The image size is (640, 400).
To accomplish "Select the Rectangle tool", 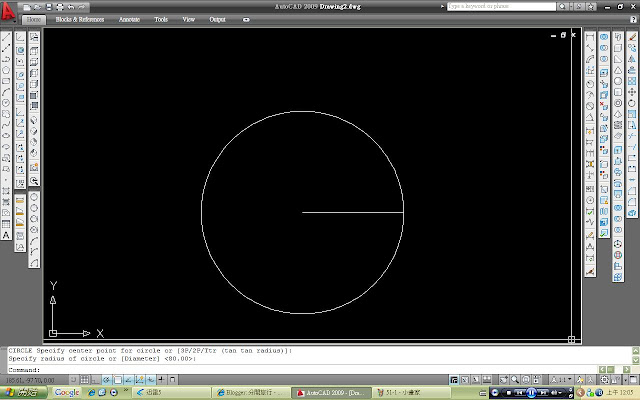I will coord(6,81).
